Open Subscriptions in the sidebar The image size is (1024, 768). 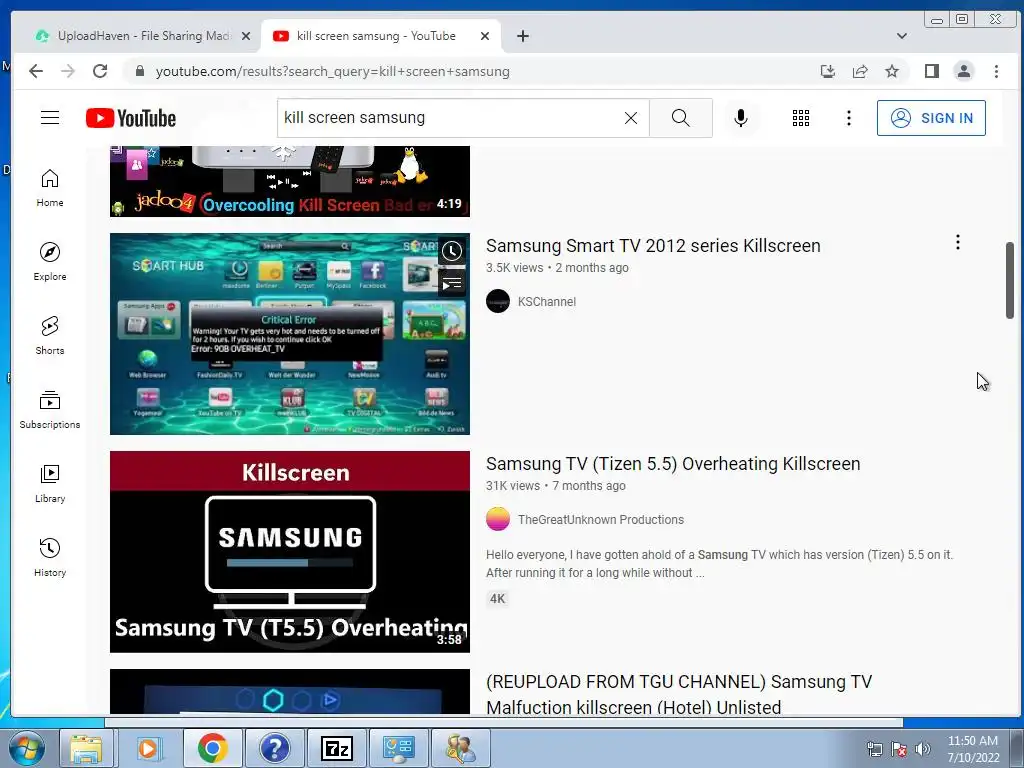[x=50, y=409]
